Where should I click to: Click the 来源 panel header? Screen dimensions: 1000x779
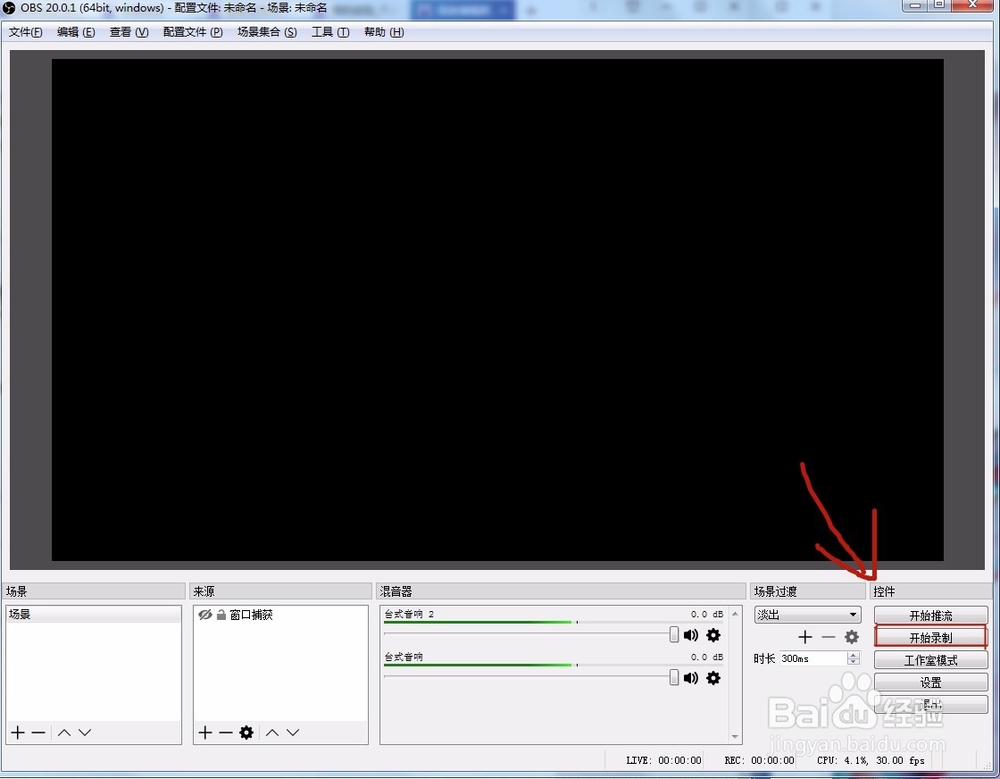click(280, 591)
